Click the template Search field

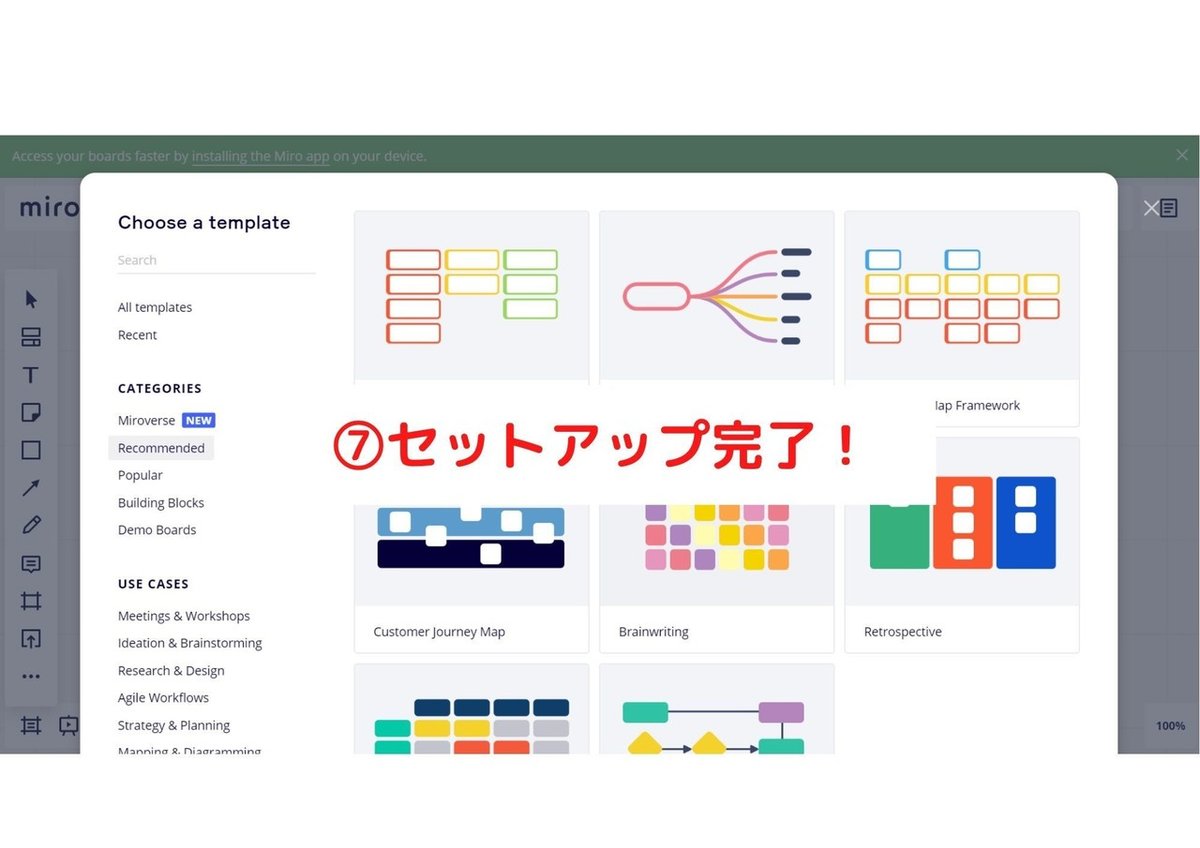pos(216,260)
